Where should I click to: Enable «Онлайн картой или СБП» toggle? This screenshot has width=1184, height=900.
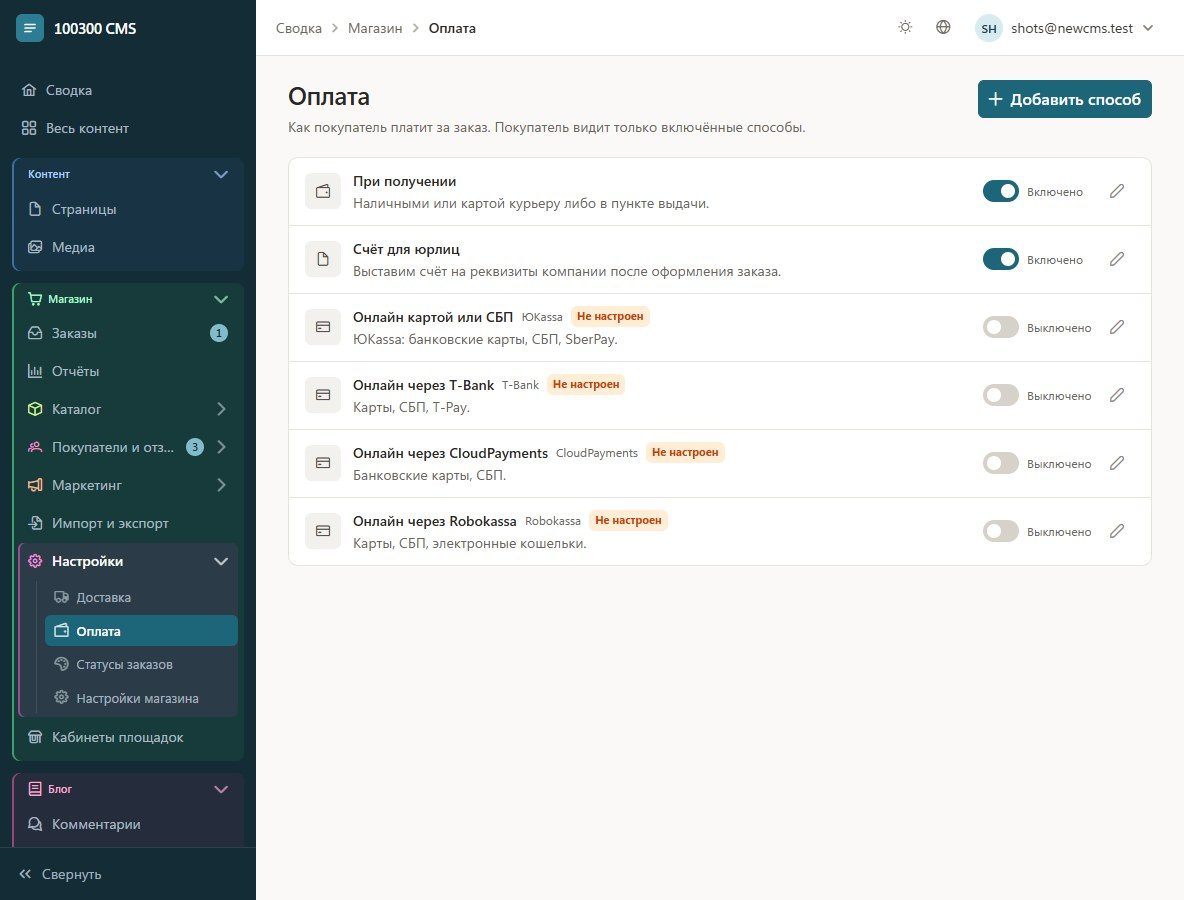[1001, 327]
